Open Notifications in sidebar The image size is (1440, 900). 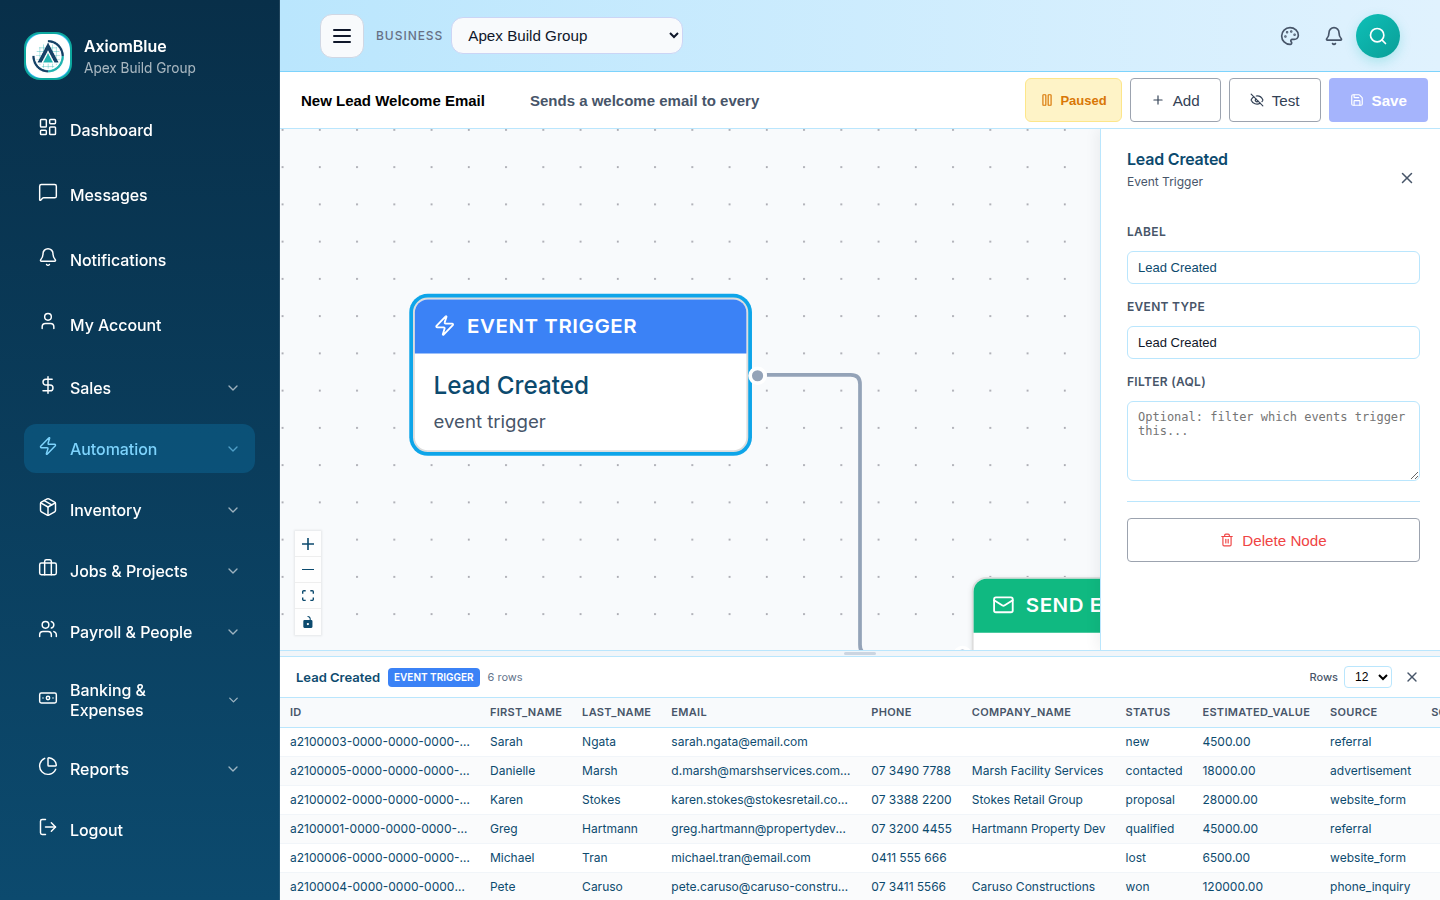[139, 260]
